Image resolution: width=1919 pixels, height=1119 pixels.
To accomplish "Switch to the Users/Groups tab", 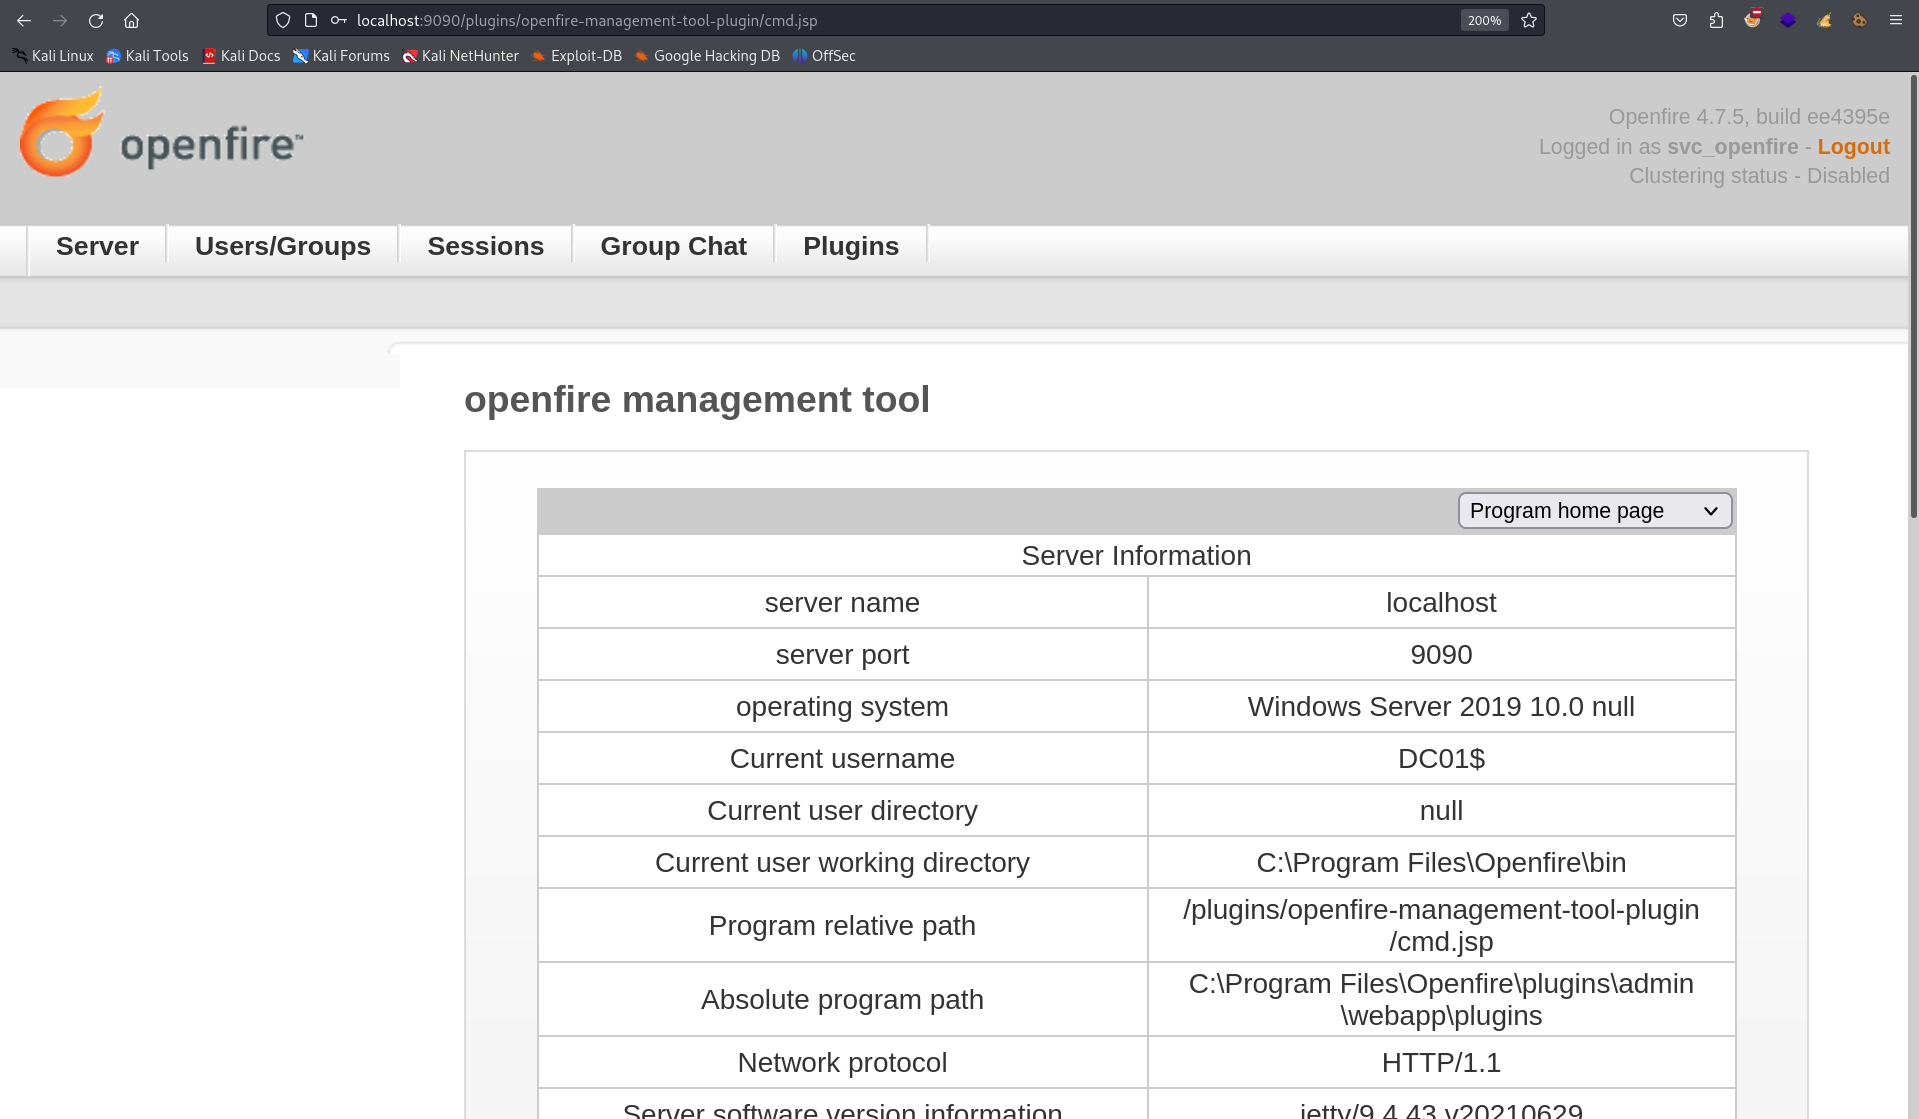I will (283, 246).
